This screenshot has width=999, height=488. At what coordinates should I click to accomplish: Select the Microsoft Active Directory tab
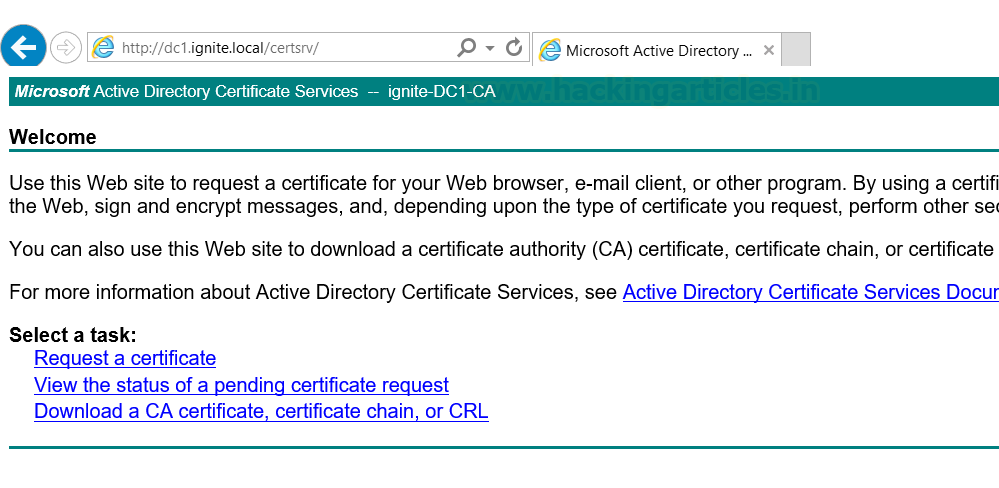[656, 50]
